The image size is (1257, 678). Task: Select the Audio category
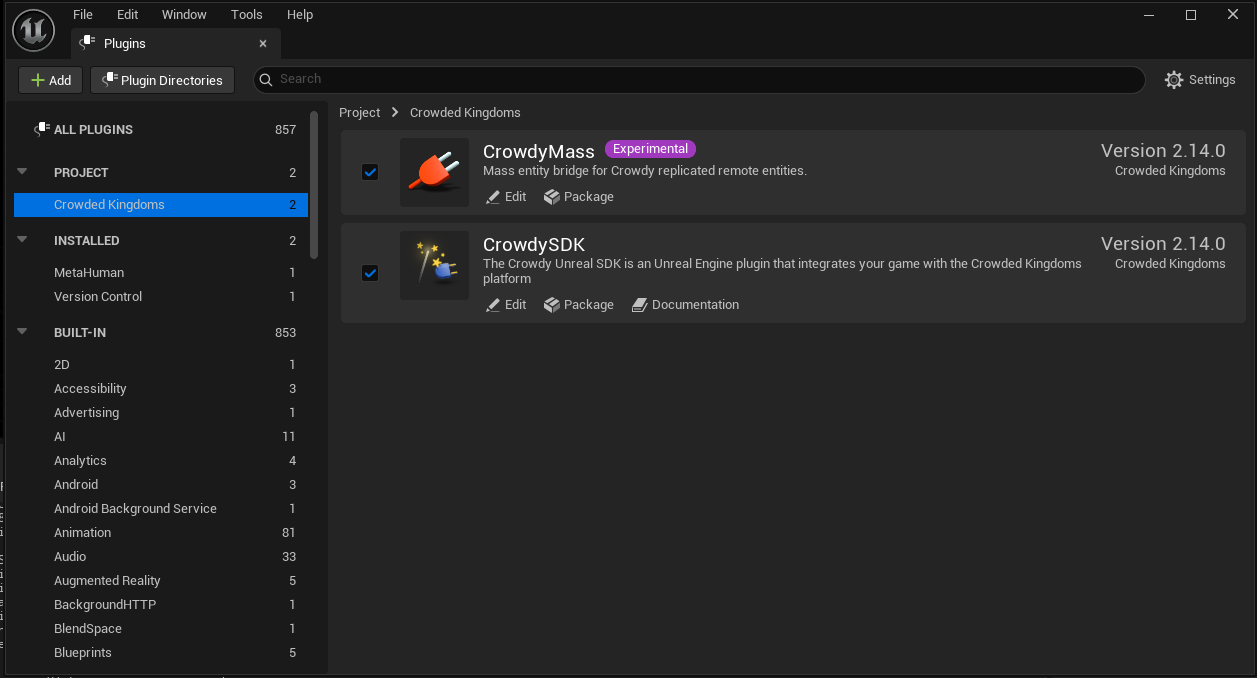161,556
